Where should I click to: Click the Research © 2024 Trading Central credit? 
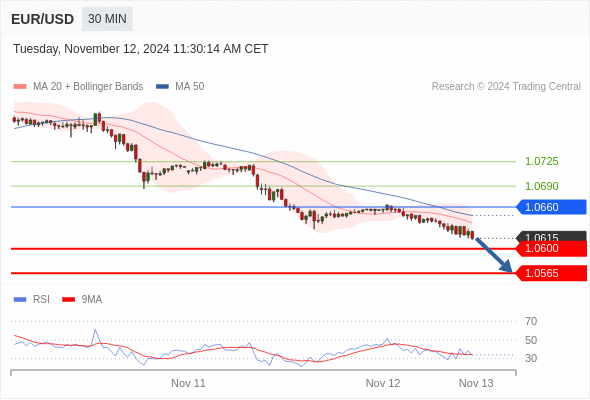pos(506,87)
